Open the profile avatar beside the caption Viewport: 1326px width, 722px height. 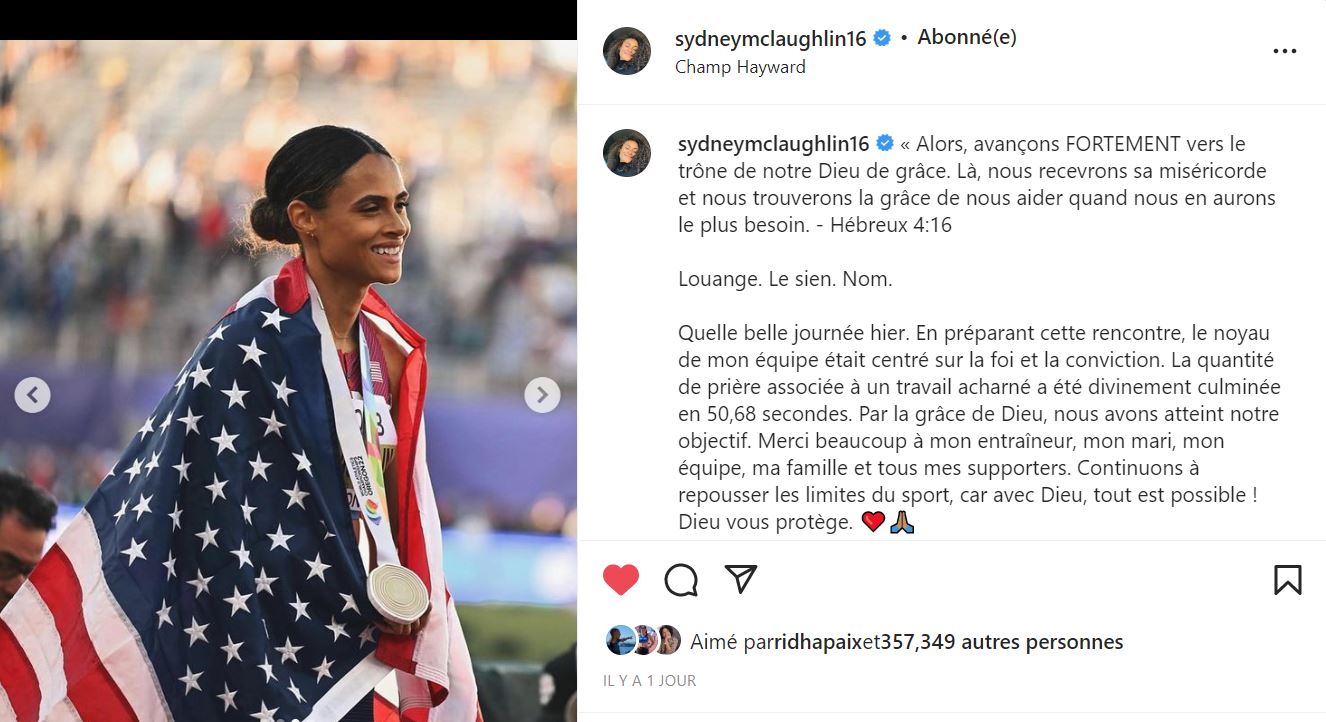(627, 153)
